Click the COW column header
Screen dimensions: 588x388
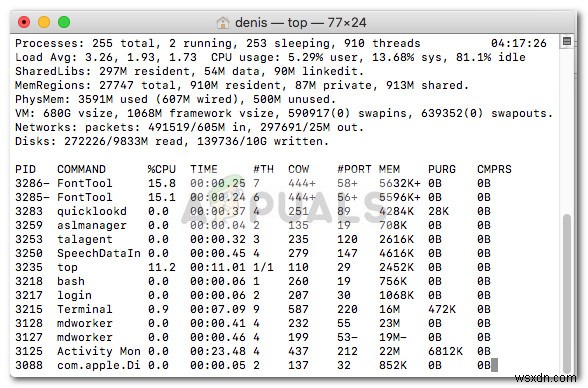point(298,169)
